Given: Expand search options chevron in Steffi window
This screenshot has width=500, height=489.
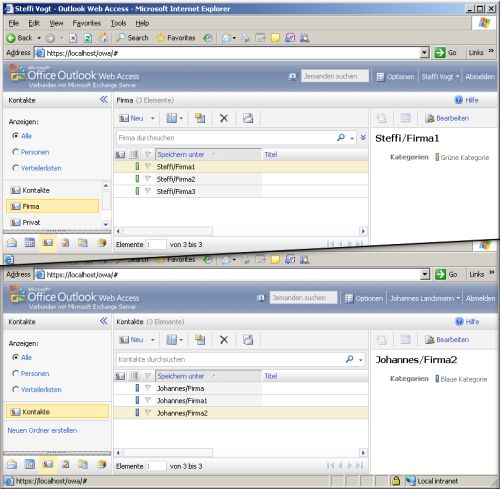Looking at the screenshot, I should point(363,137).
